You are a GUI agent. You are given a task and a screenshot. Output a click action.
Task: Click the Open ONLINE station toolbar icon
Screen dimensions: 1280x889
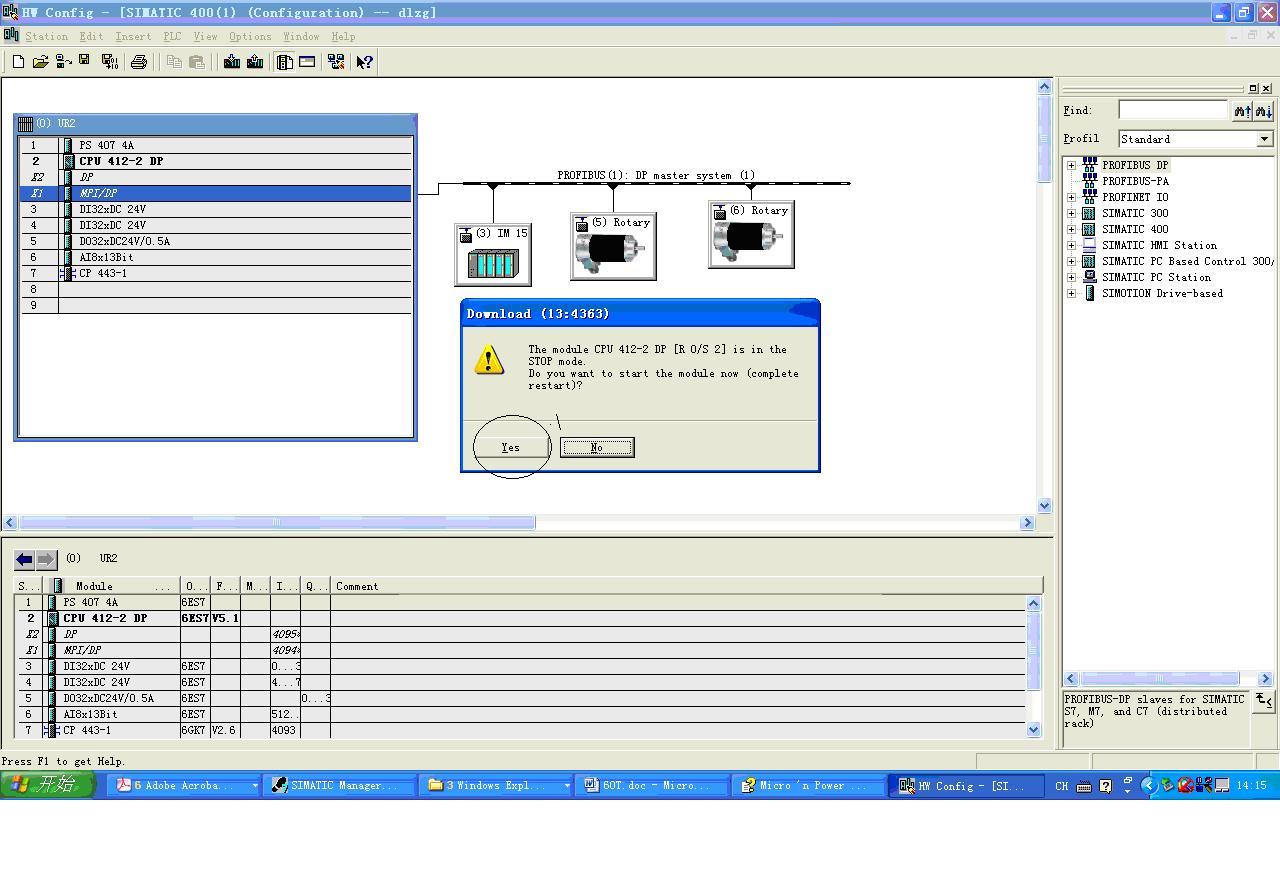tap(64, 62)
